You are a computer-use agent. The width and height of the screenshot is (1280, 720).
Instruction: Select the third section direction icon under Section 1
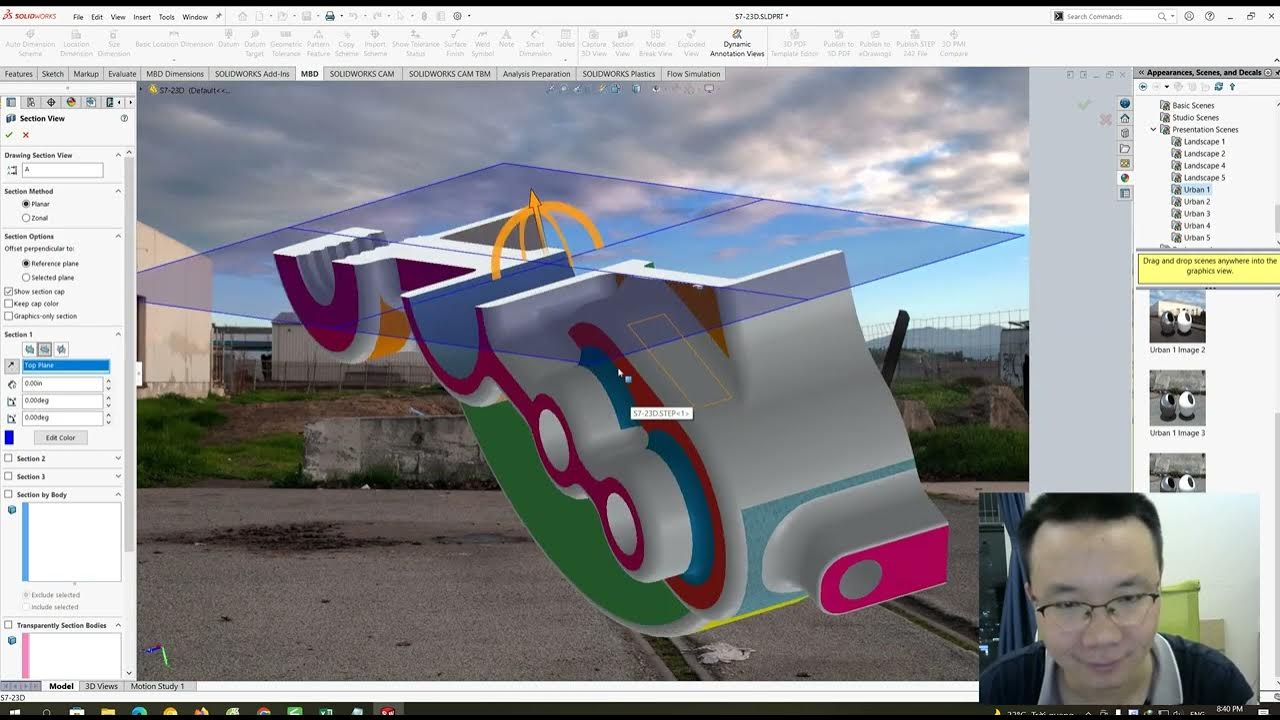(x=61, y=349)
